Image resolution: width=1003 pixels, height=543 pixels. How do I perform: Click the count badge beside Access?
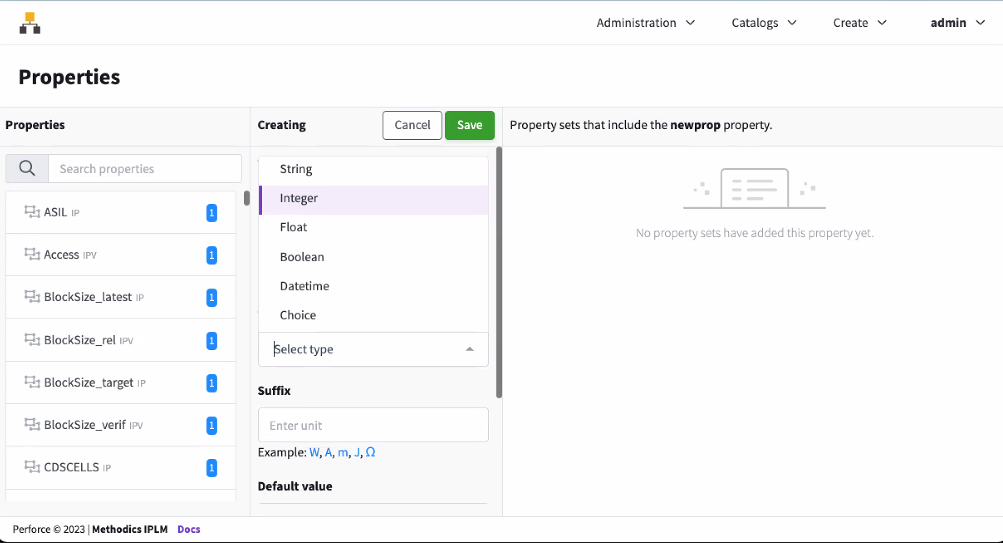(211, 255)
